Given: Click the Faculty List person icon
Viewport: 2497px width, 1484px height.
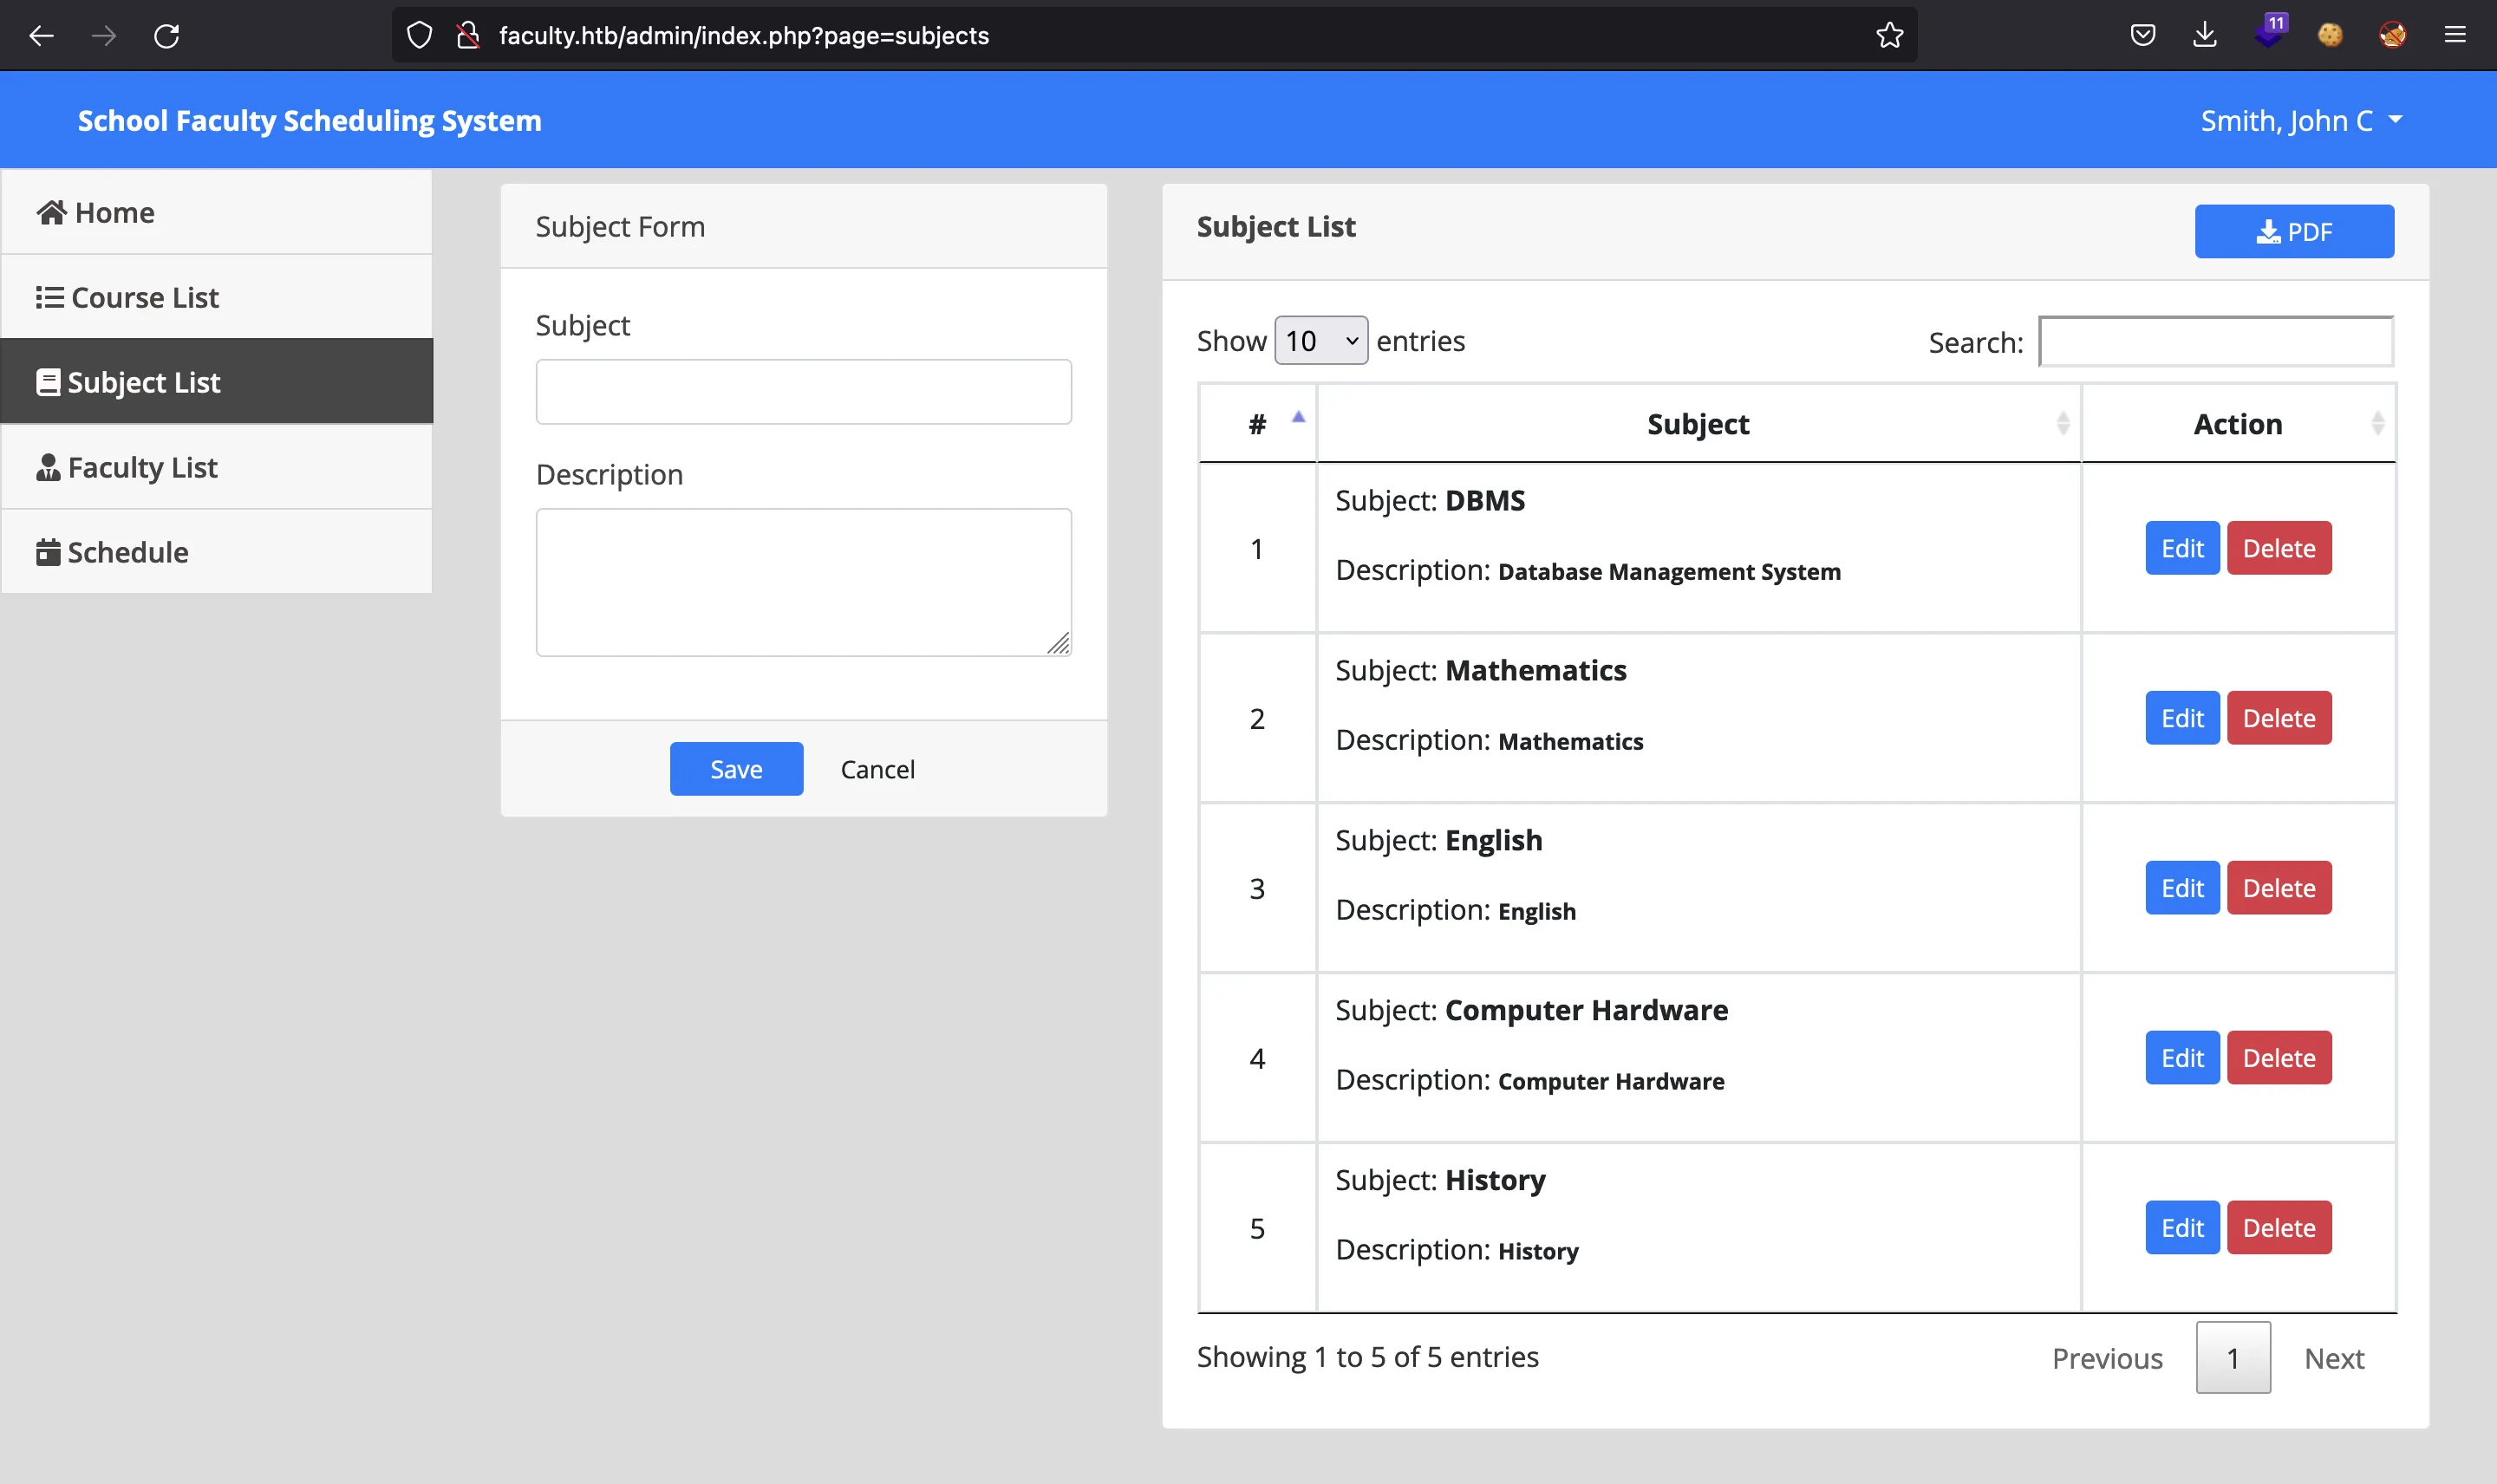Looking at the screenshot, I should (48, 467).
